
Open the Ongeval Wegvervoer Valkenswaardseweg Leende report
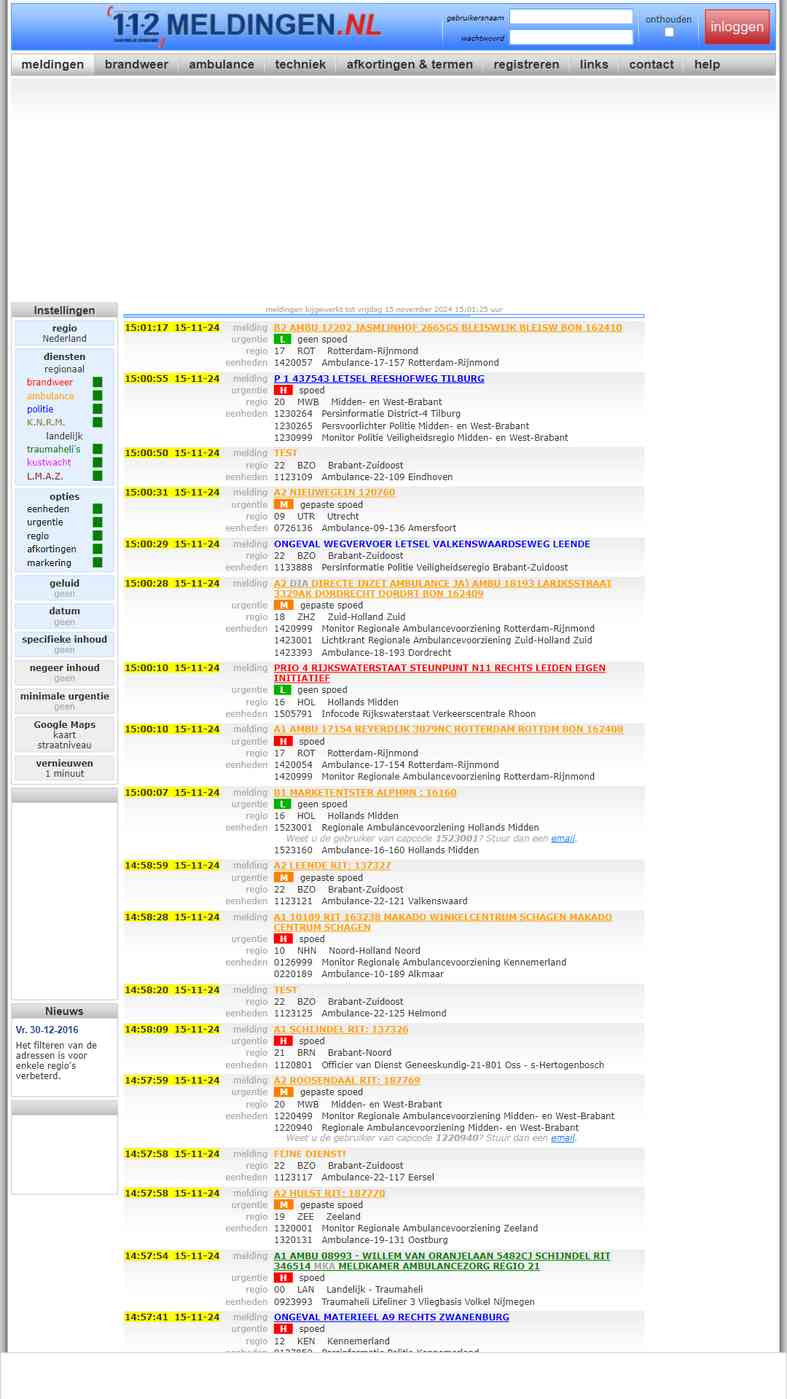pos(432,544)
